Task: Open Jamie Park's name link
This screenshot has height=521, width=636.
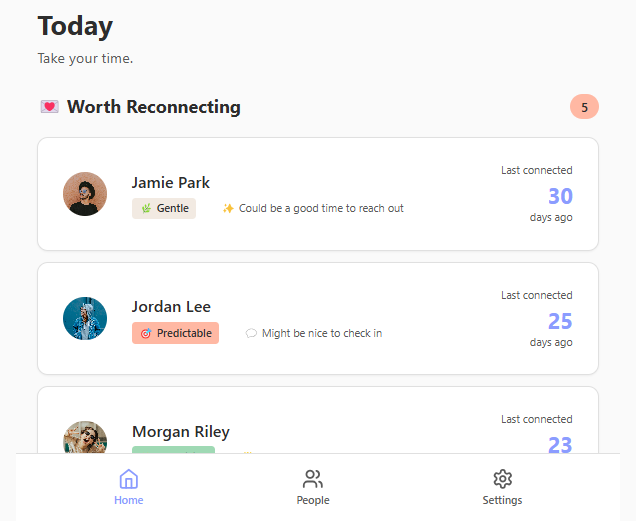Action: click(x=171, y=183)
